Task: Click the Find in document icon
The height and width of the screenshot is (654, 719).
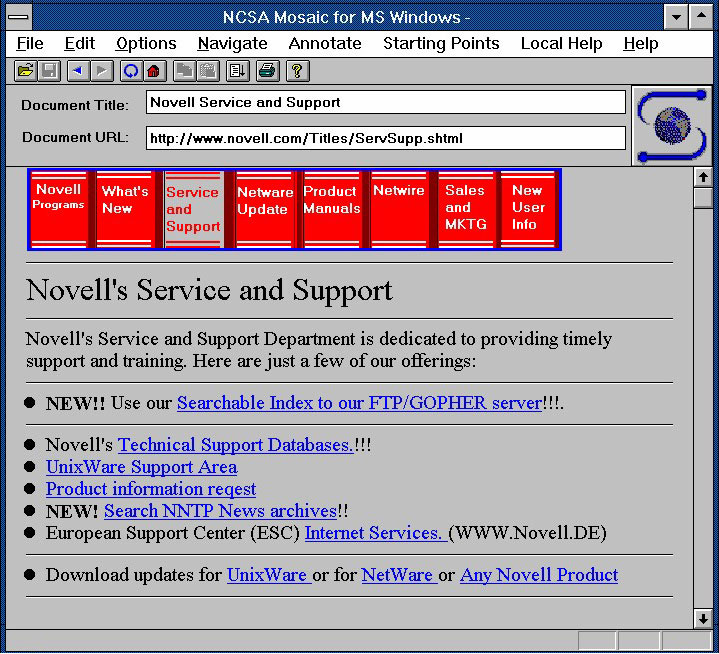Action: tap(238, 71)
